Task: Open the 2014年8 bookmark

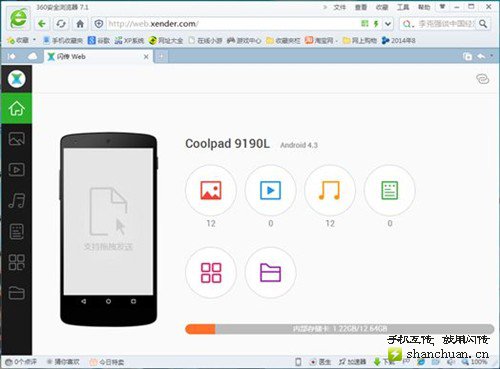Action: pos(399,41)
